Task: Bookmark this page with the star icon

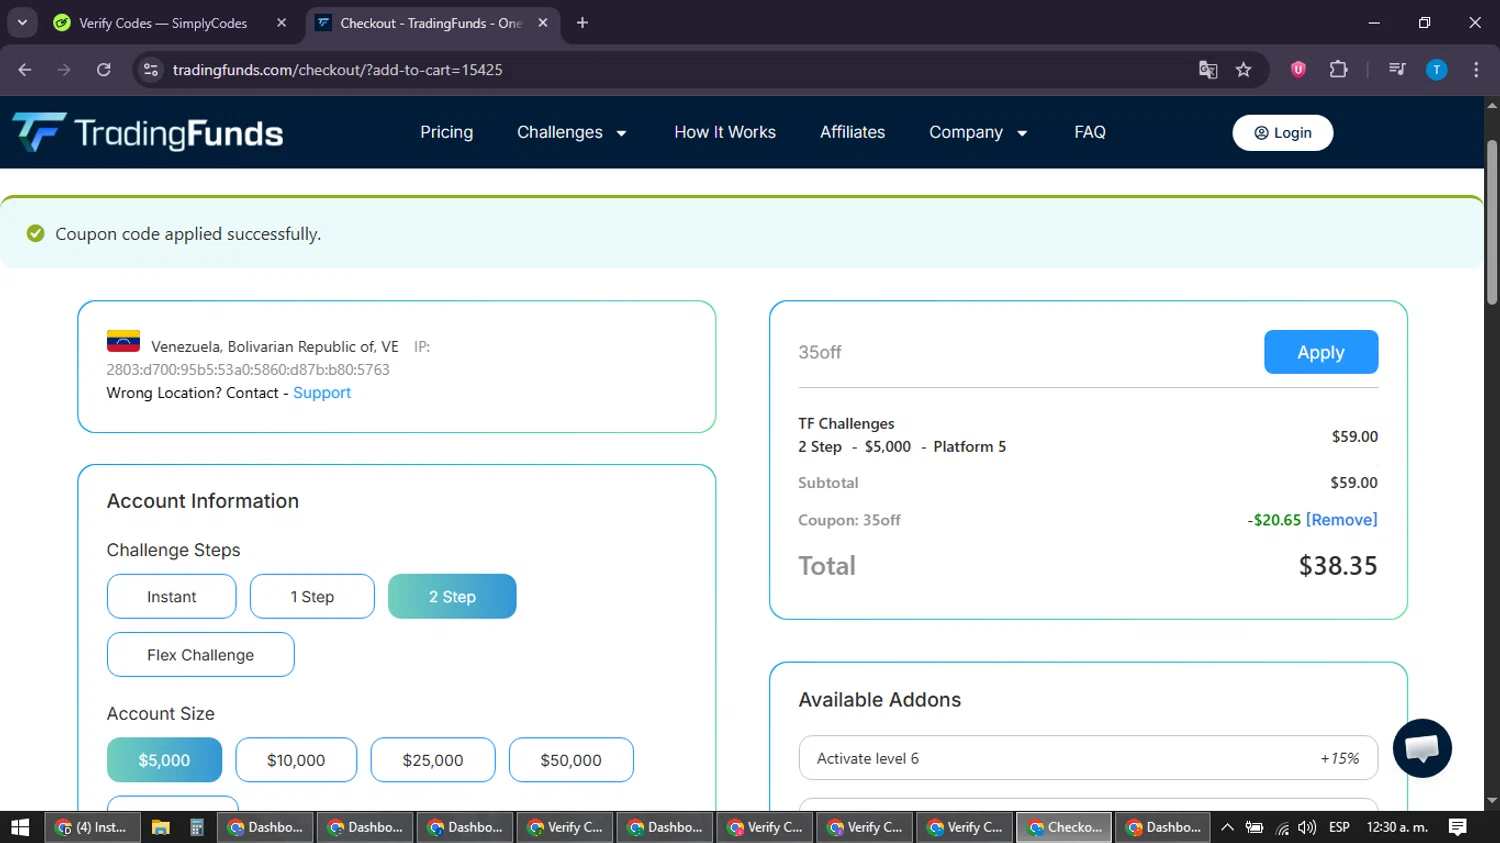Action: [1243, 70]
